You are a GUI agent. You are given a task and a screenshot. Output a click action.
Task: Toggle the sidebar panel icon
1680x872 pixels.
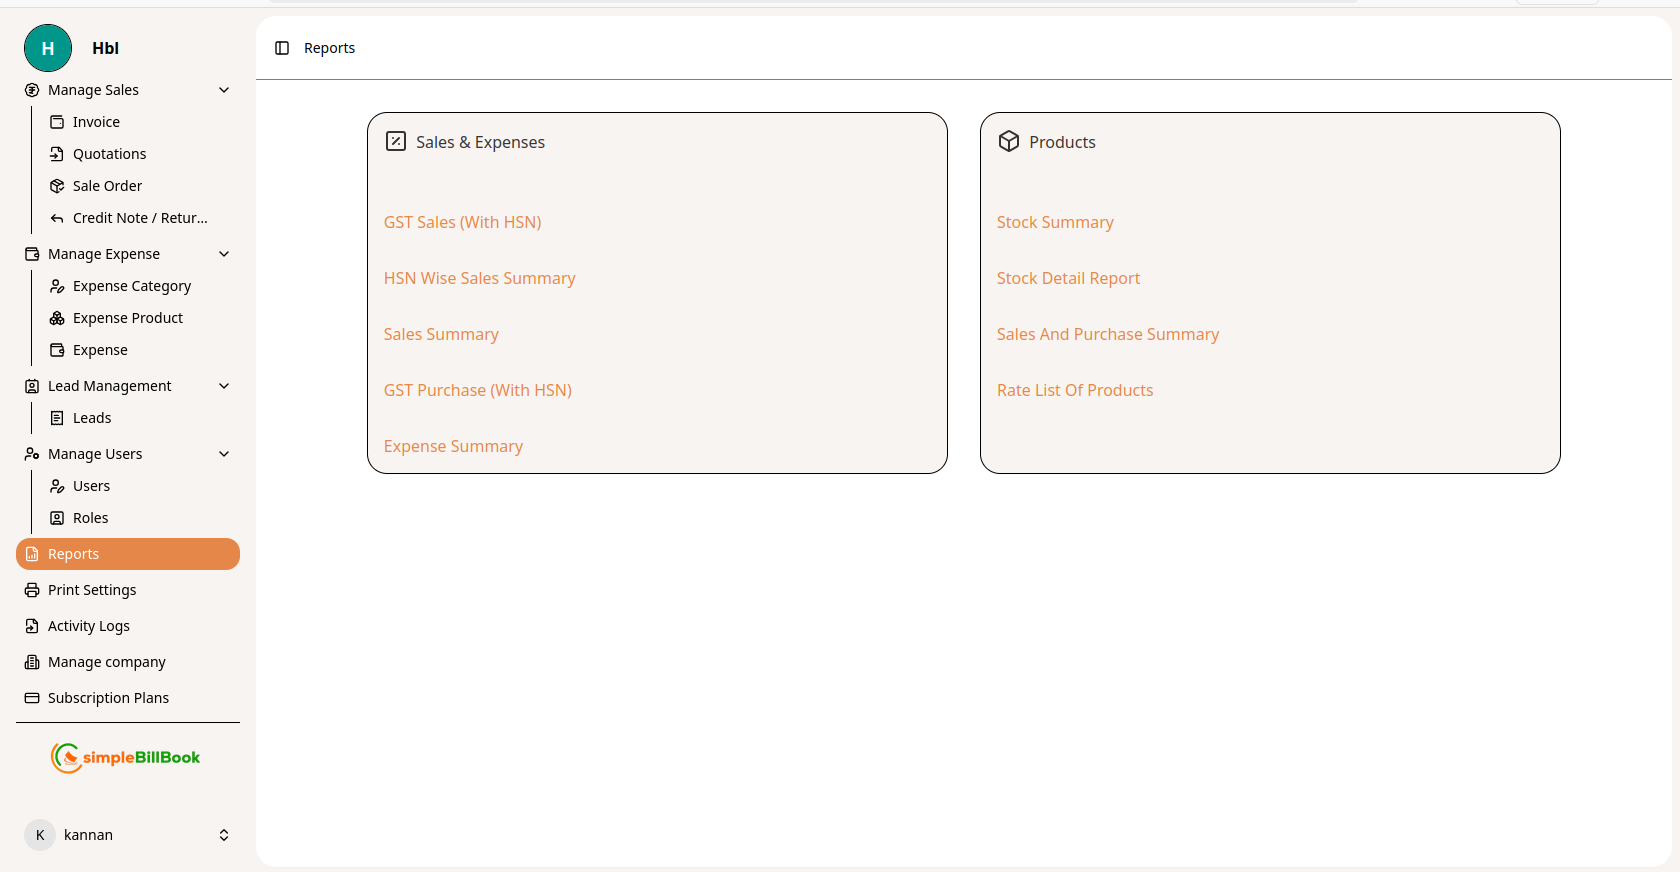point(282,48)
